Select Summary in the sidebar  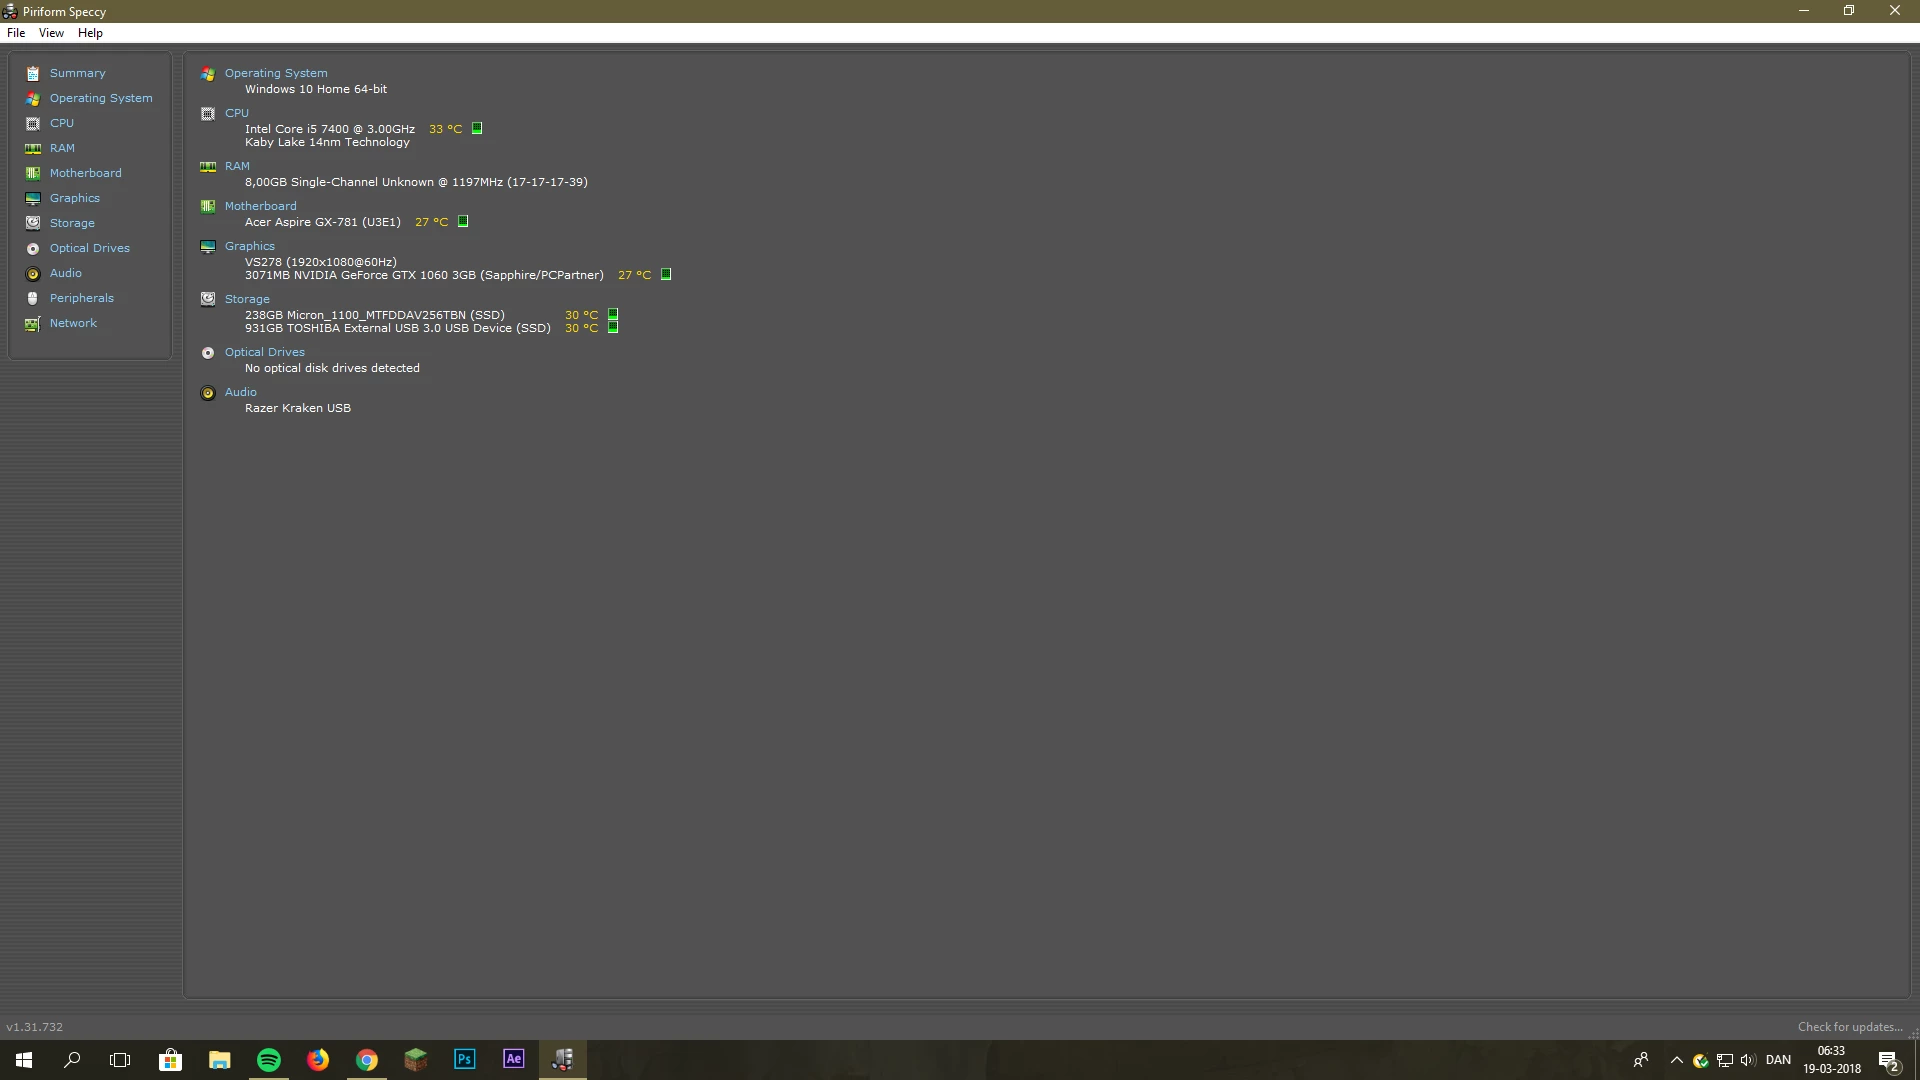(x=77, y=73)
